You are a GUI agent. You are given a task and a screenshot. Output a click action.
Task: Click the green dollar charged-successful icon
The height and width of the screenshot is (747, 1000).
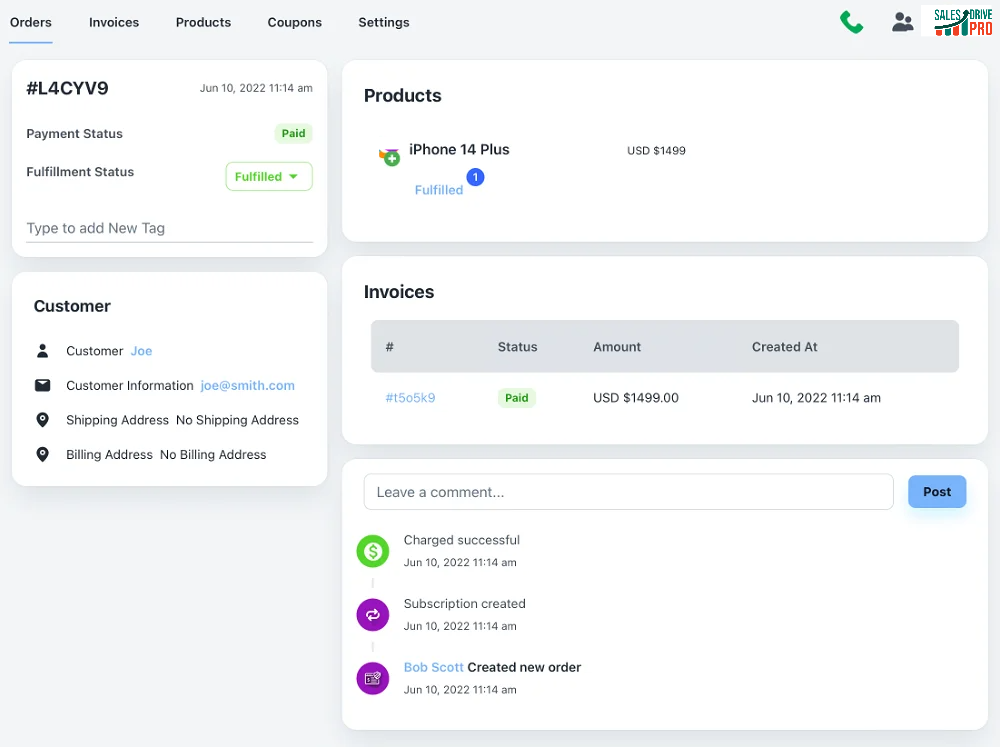pyautogui.click(x=373, y=551)
